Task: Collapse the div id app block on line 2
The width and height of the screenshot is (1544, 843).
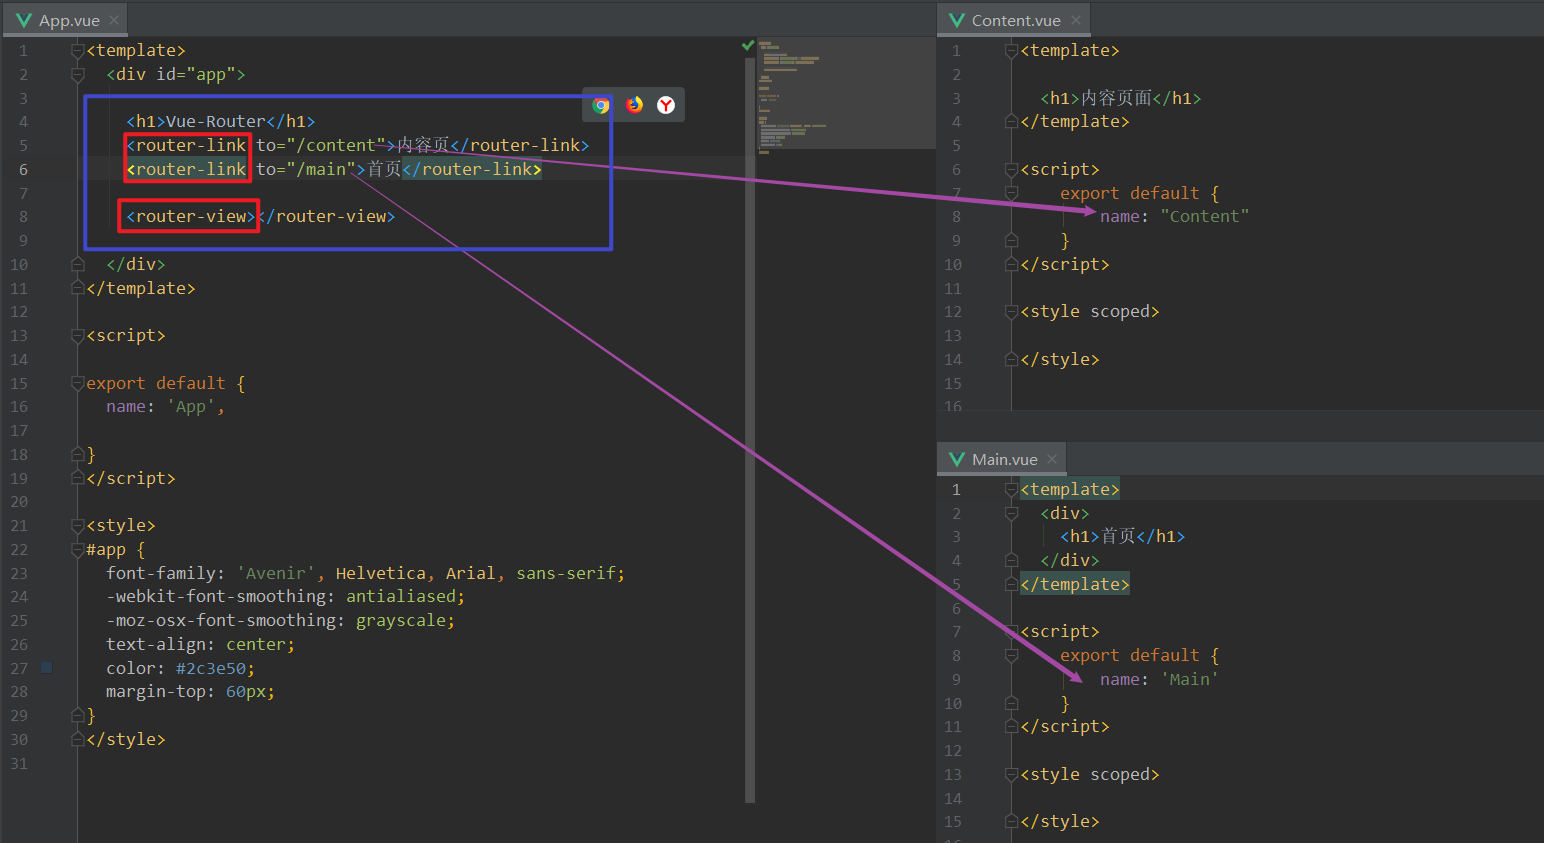Action: coord(78,74)
